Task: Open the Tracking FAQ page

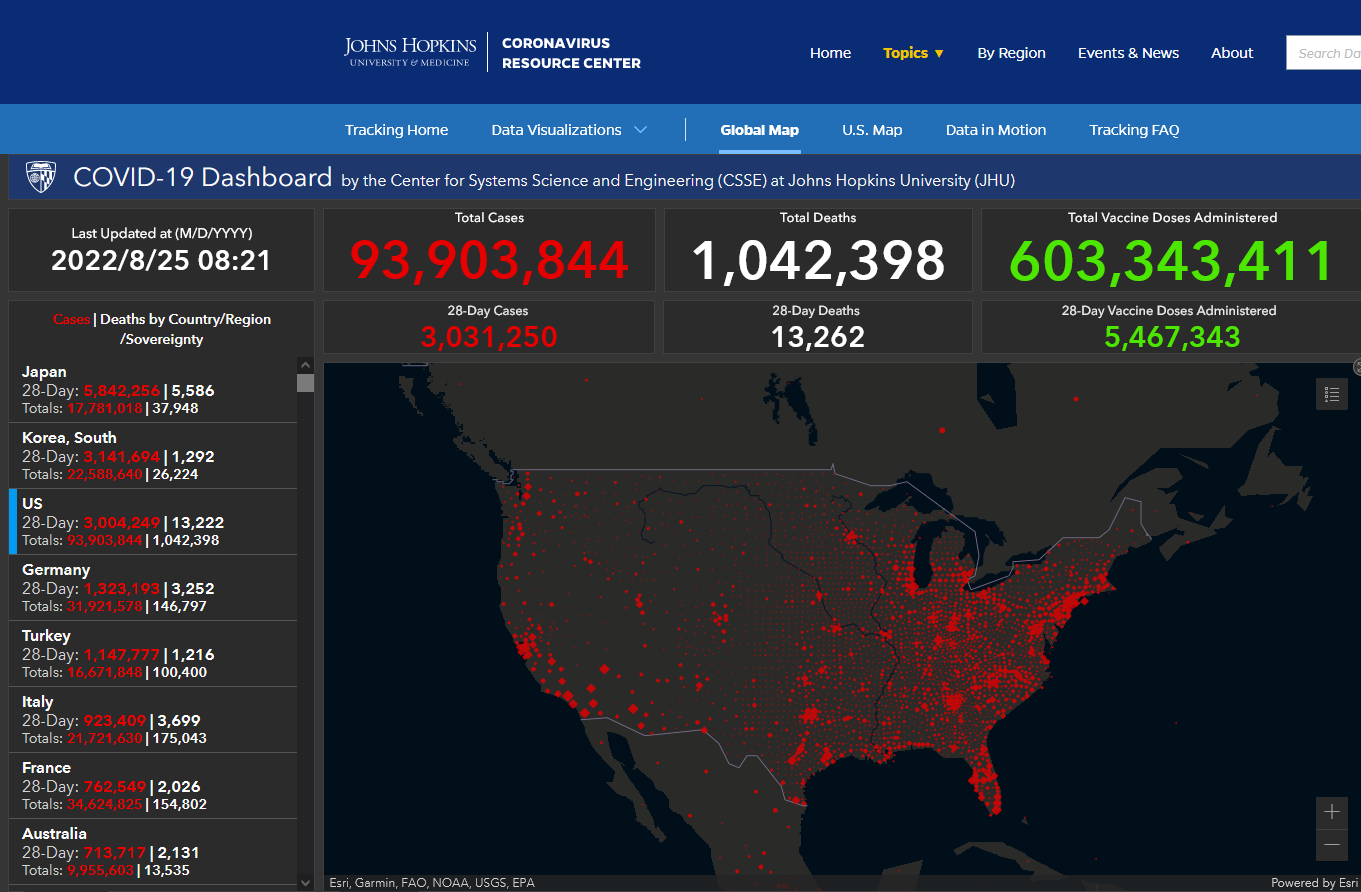Action: (x=1134, y=130)
